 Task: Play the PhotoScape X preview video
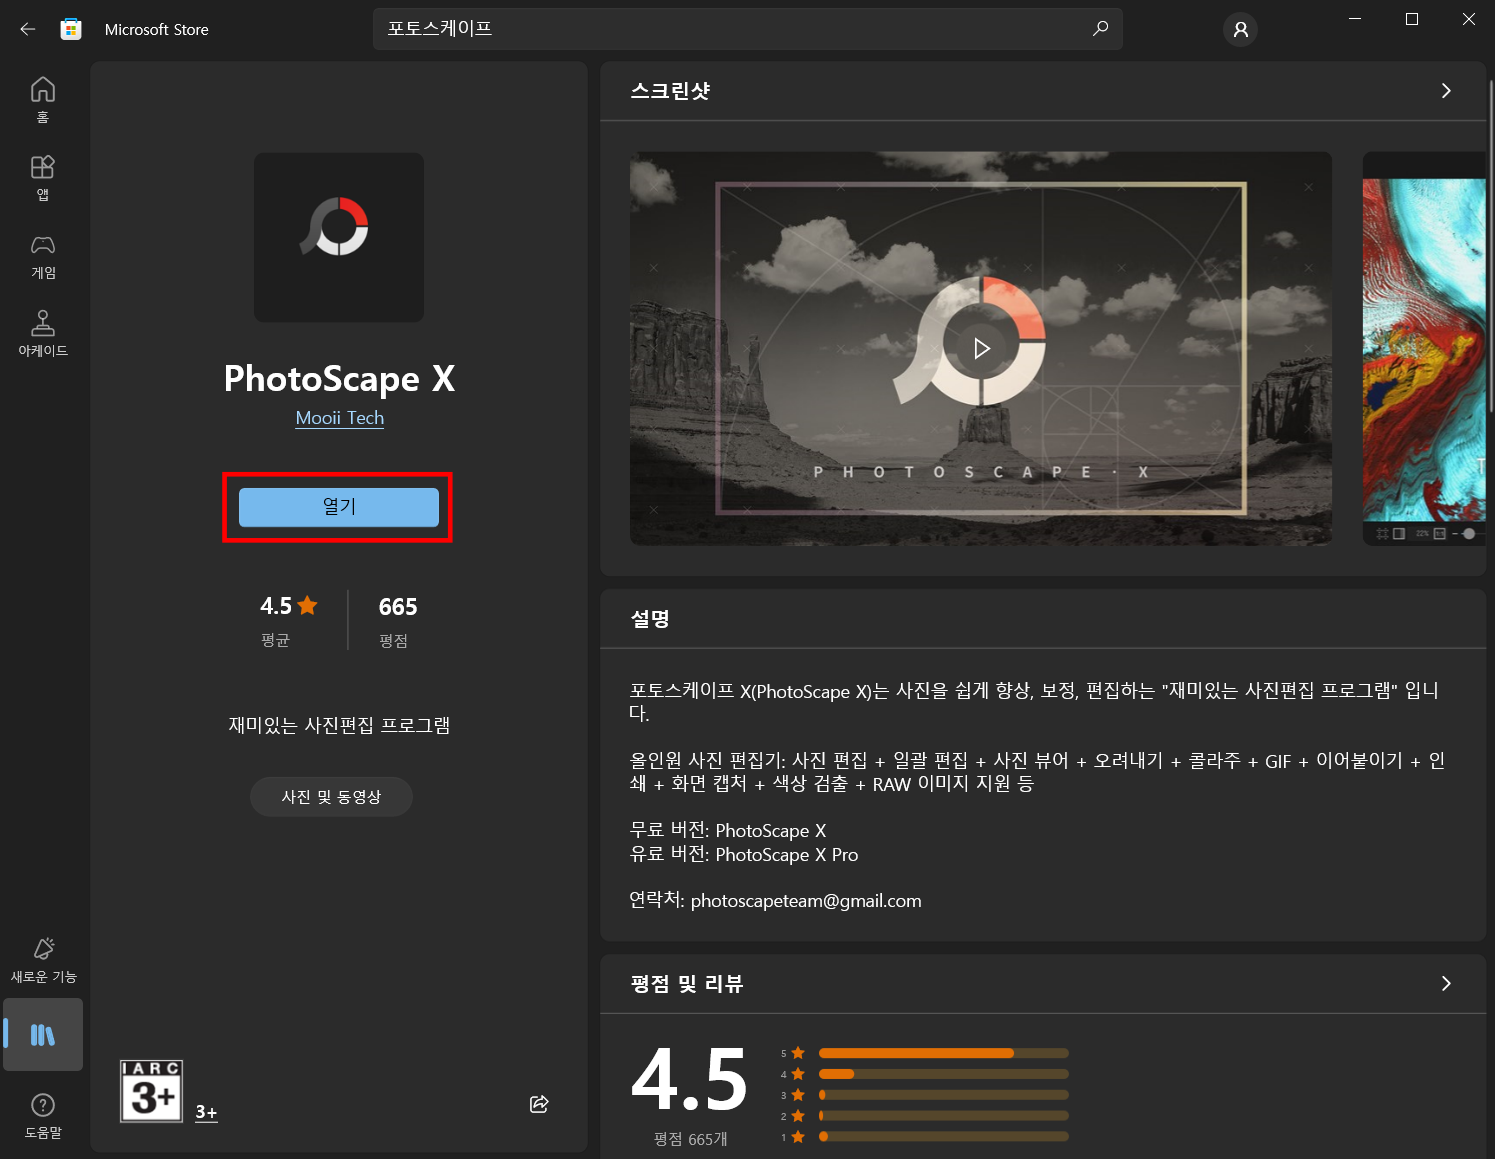pos(982,348)
